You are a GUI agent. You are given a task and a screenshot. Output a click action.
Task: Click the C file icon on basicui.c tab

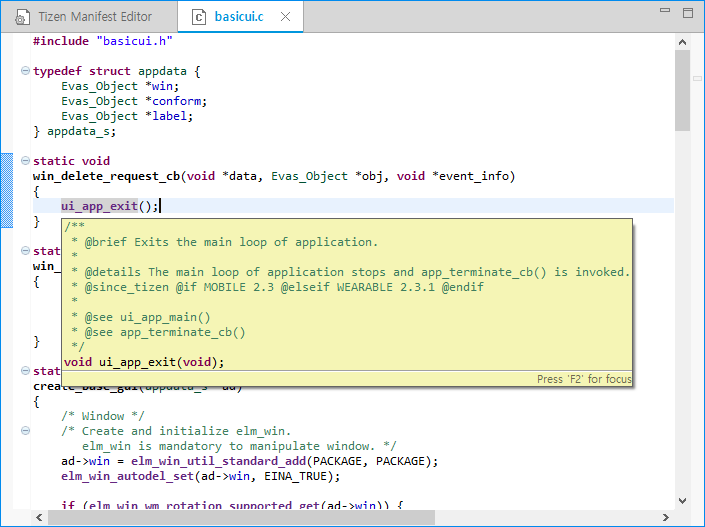click(x=199, y=17)
